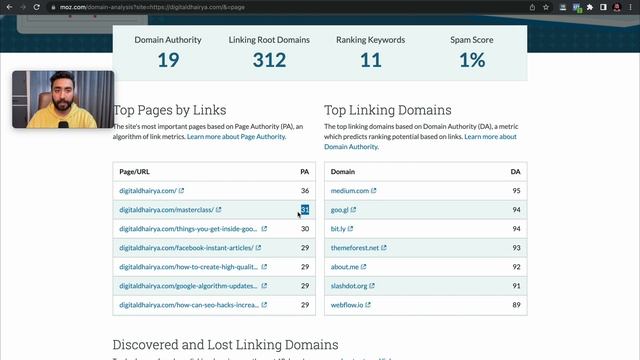The width and height of the screenshot is (640, 360).
Task: Click the highlighted PA value 31
Action: pyautogui.click(x=305, y=209)
